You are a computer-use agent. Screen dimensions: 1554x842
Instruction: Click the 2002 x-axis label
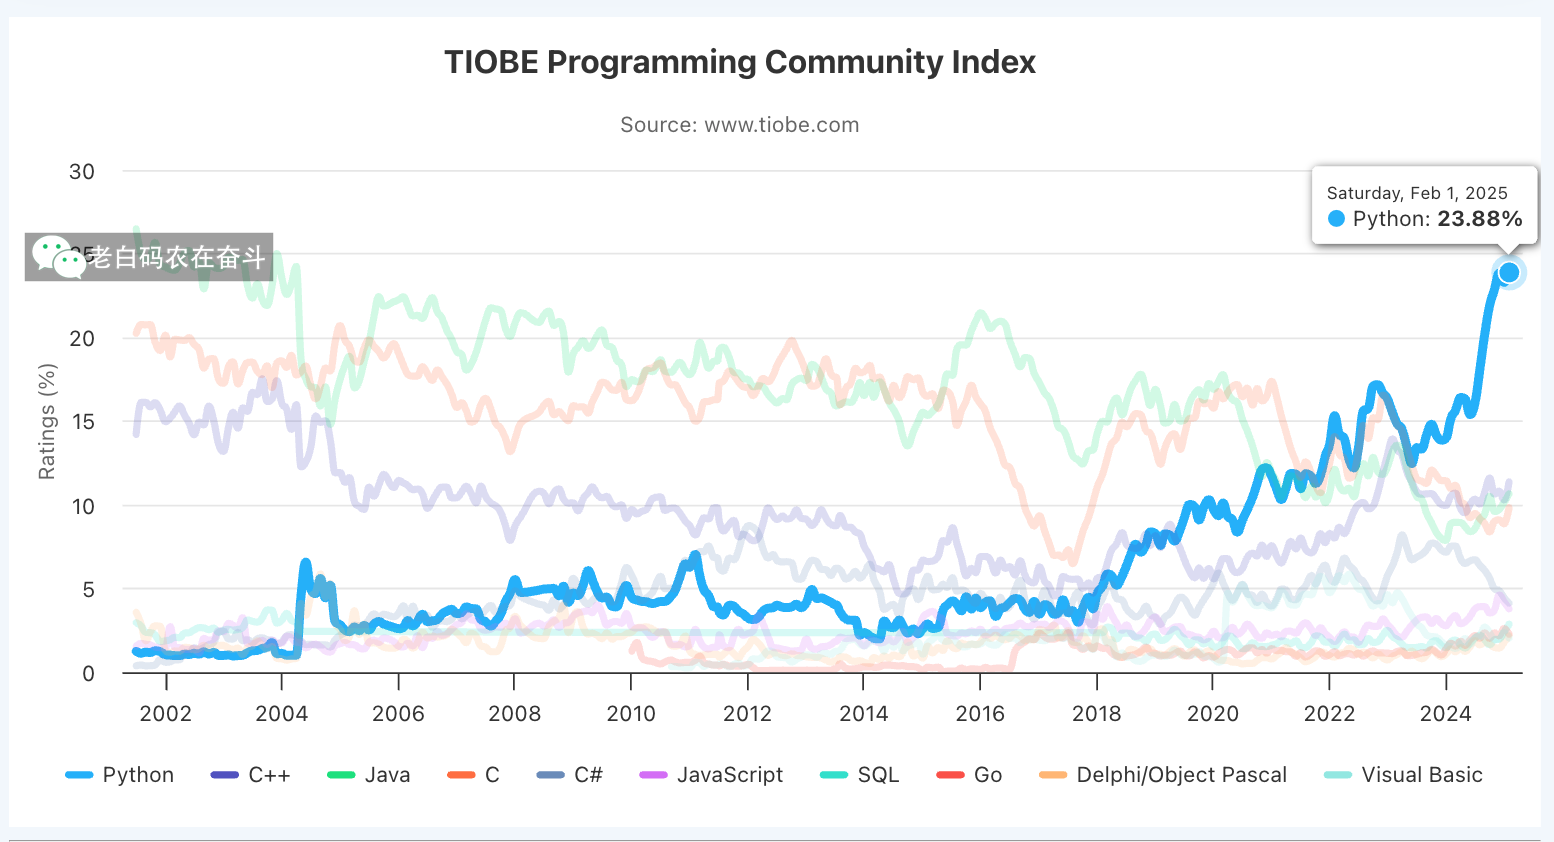pos(166,714)
